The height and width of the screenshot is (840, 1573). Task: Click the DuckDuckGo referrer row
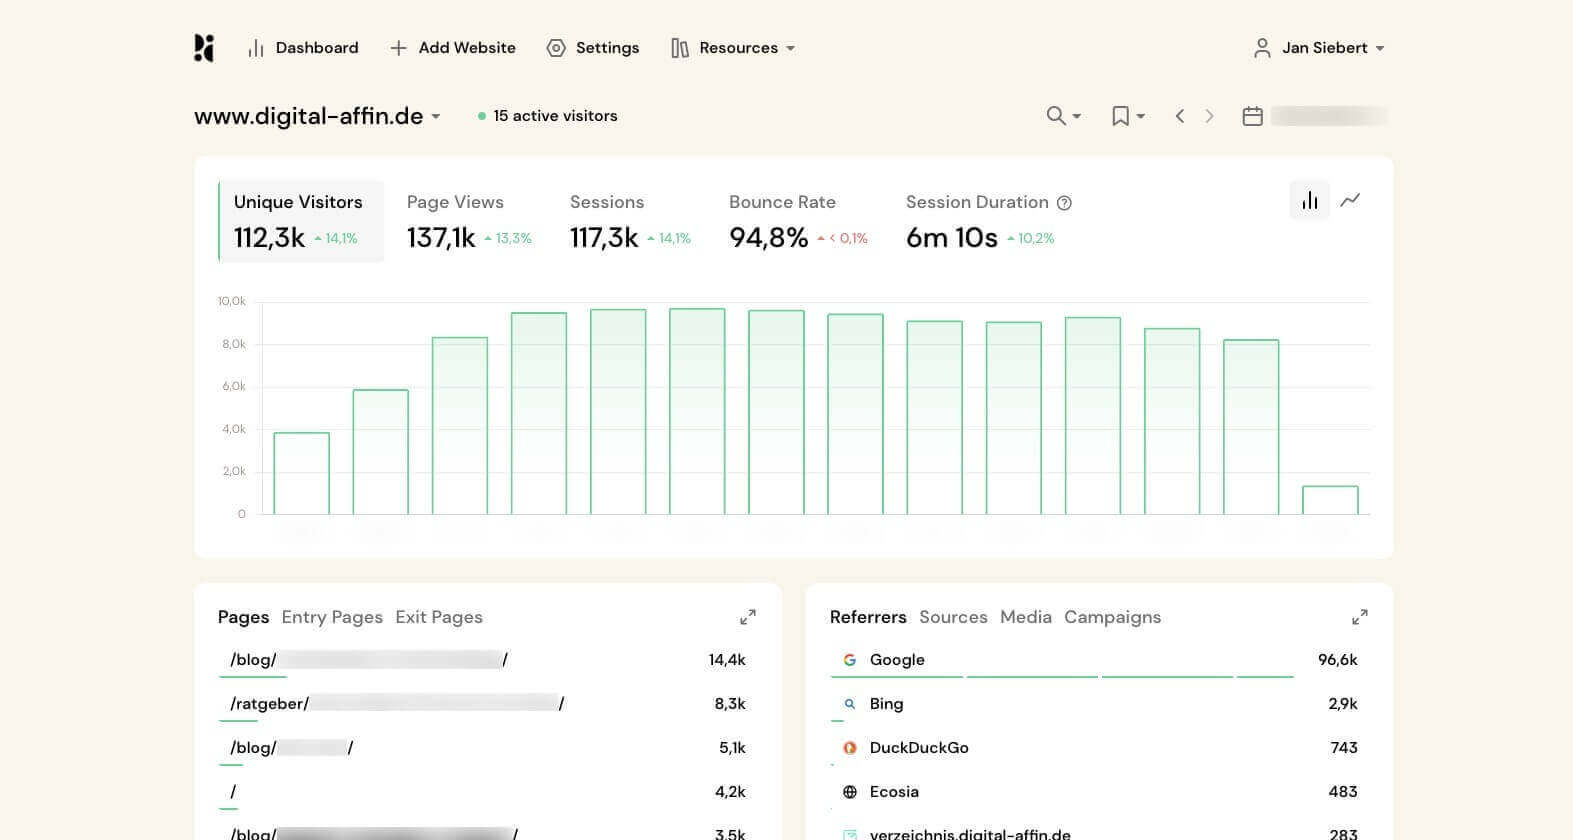(x=1099, y=748)
